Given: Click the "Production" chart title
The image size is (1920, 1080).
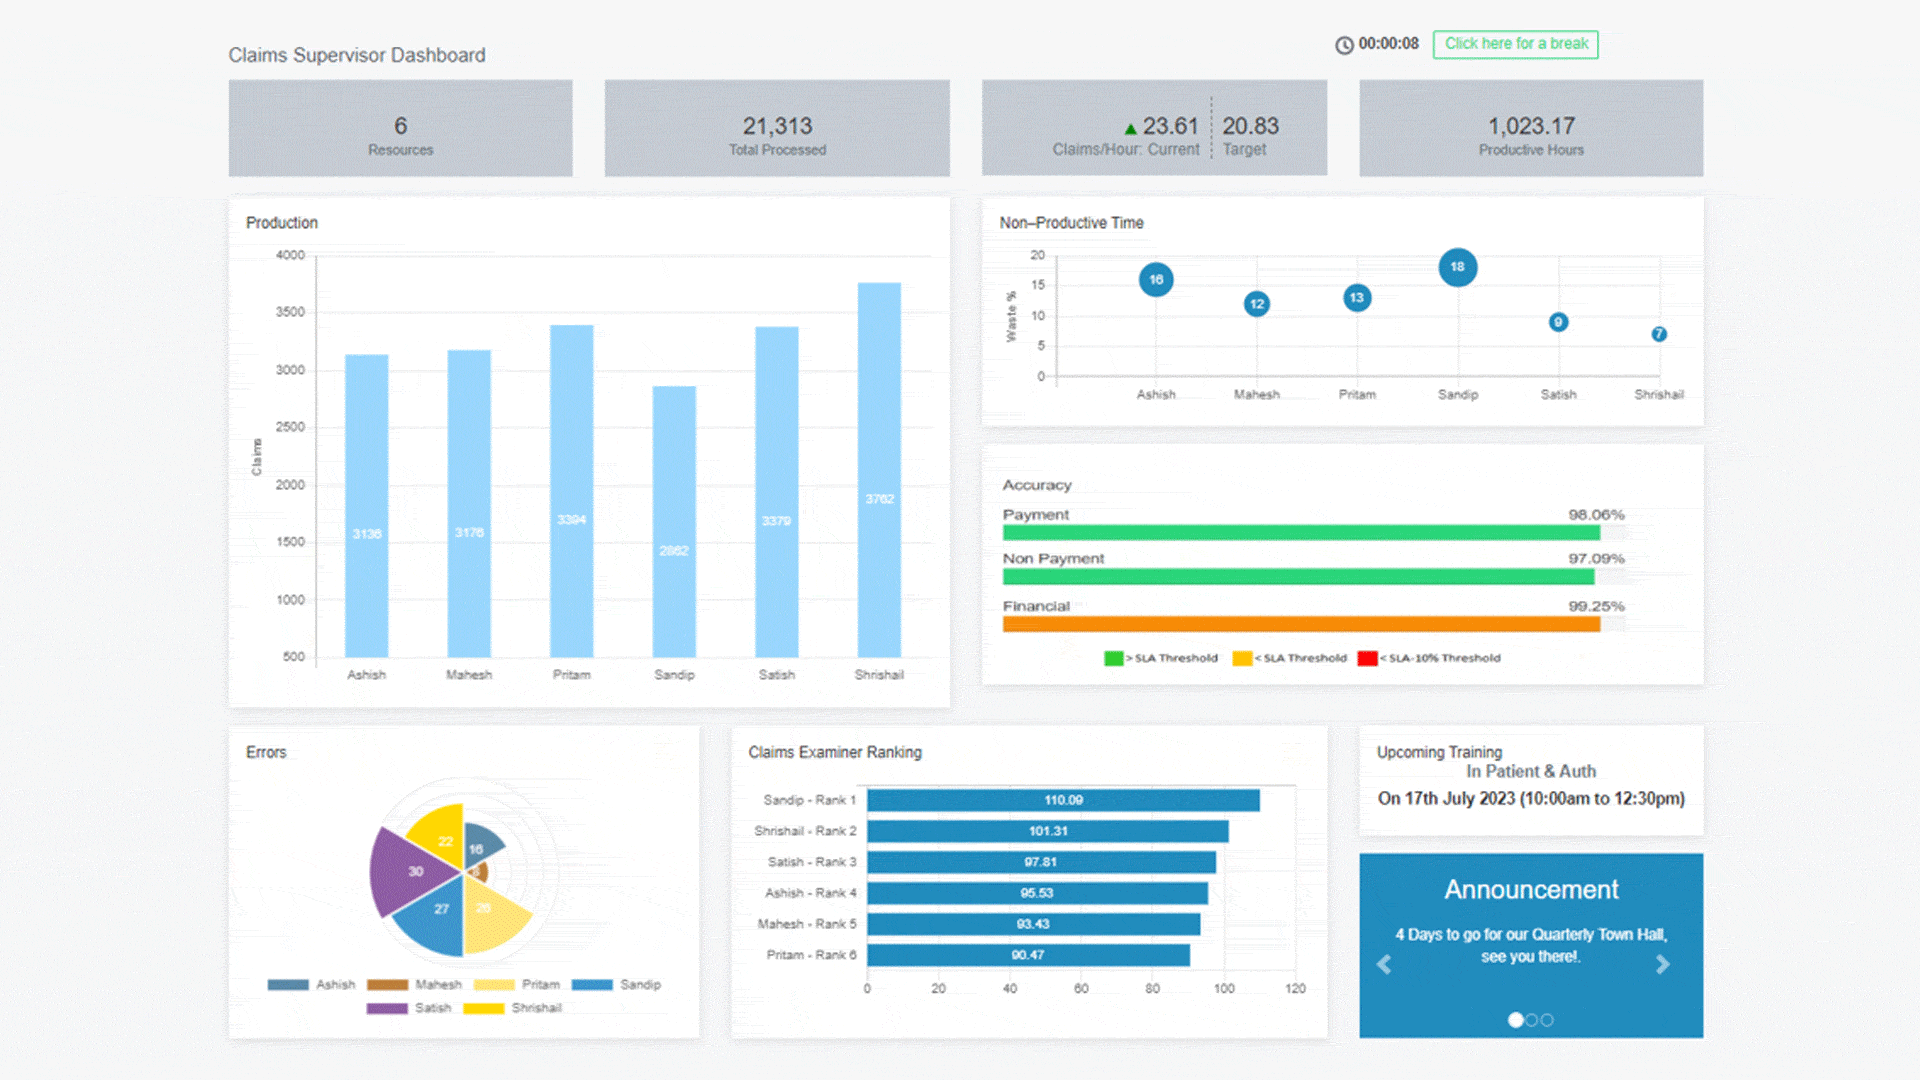Looking at the screenshot, I should (282, 223).
